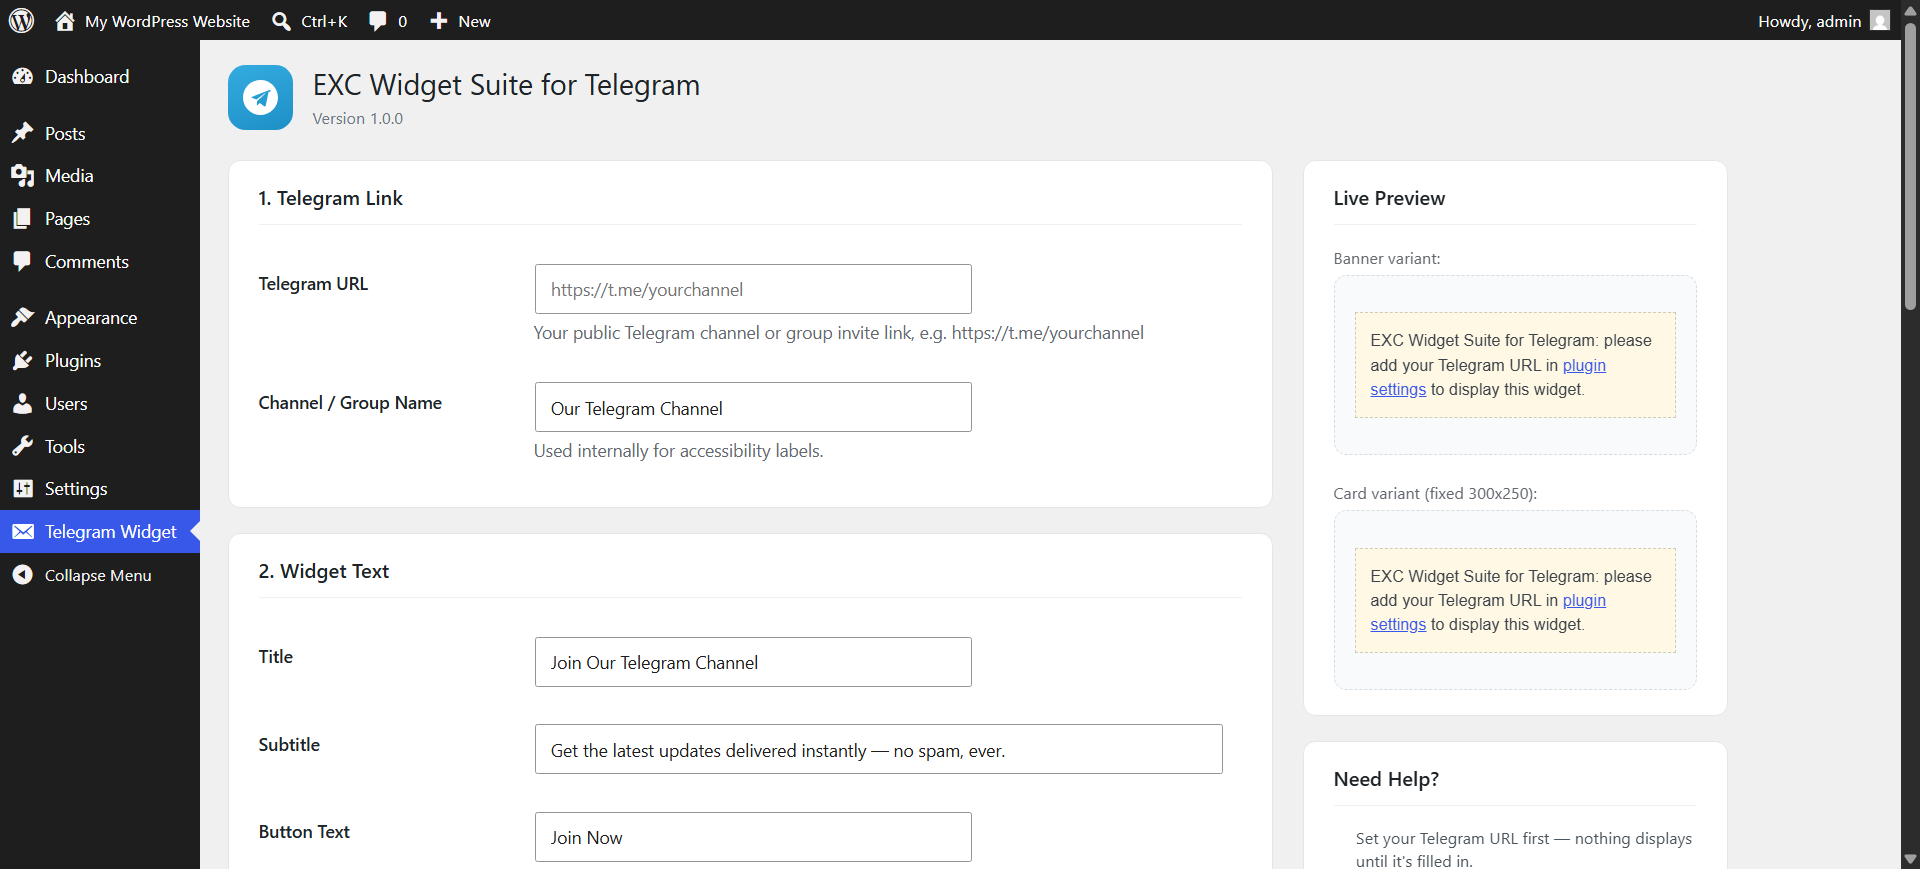Click the plus New icon

439,21
